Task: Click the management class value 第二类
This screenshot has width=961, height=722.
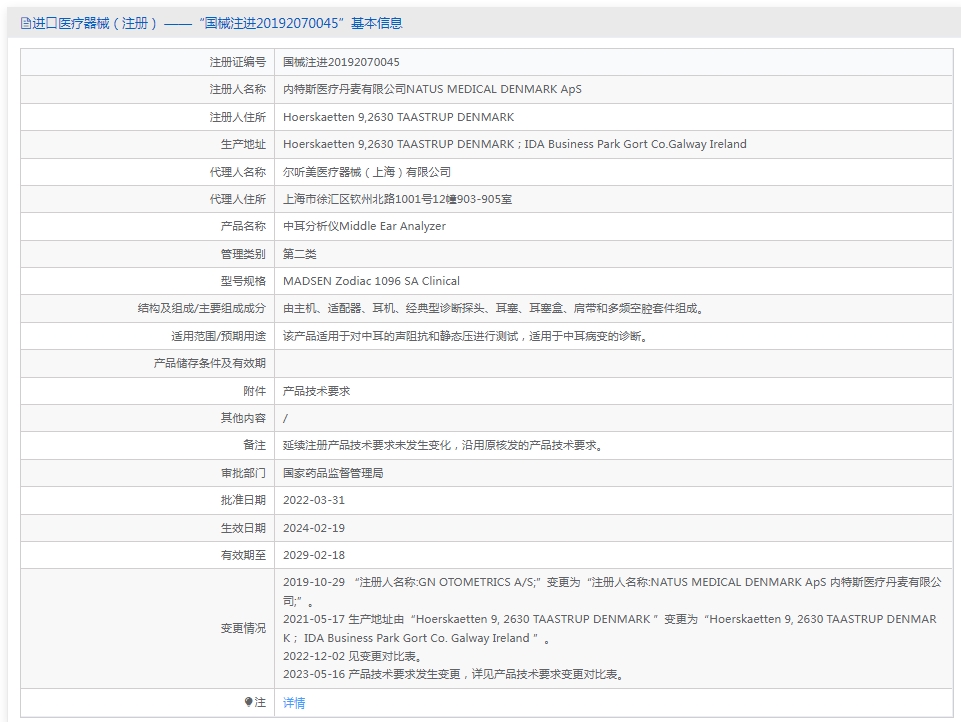Action: pos(300,254)
